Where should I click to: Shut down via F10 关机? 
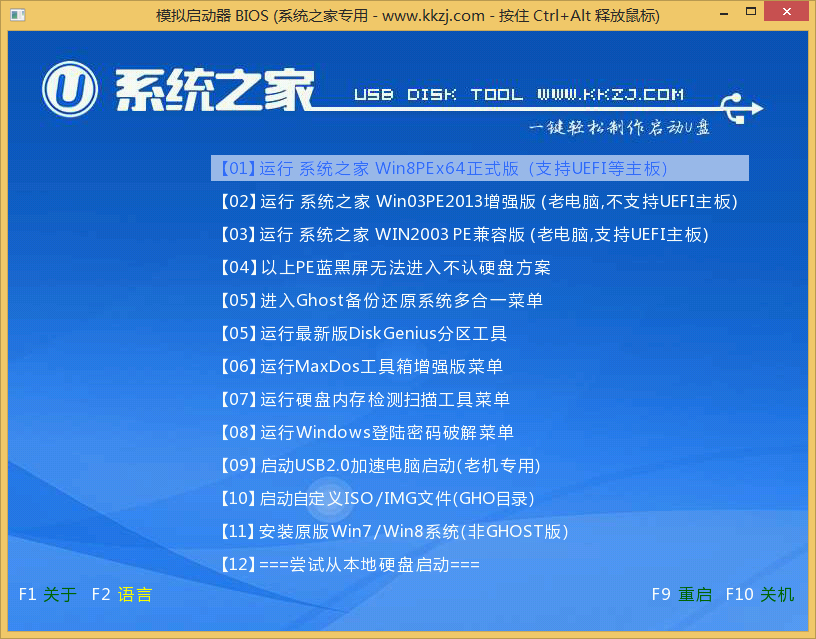click(x=760, y=594)
